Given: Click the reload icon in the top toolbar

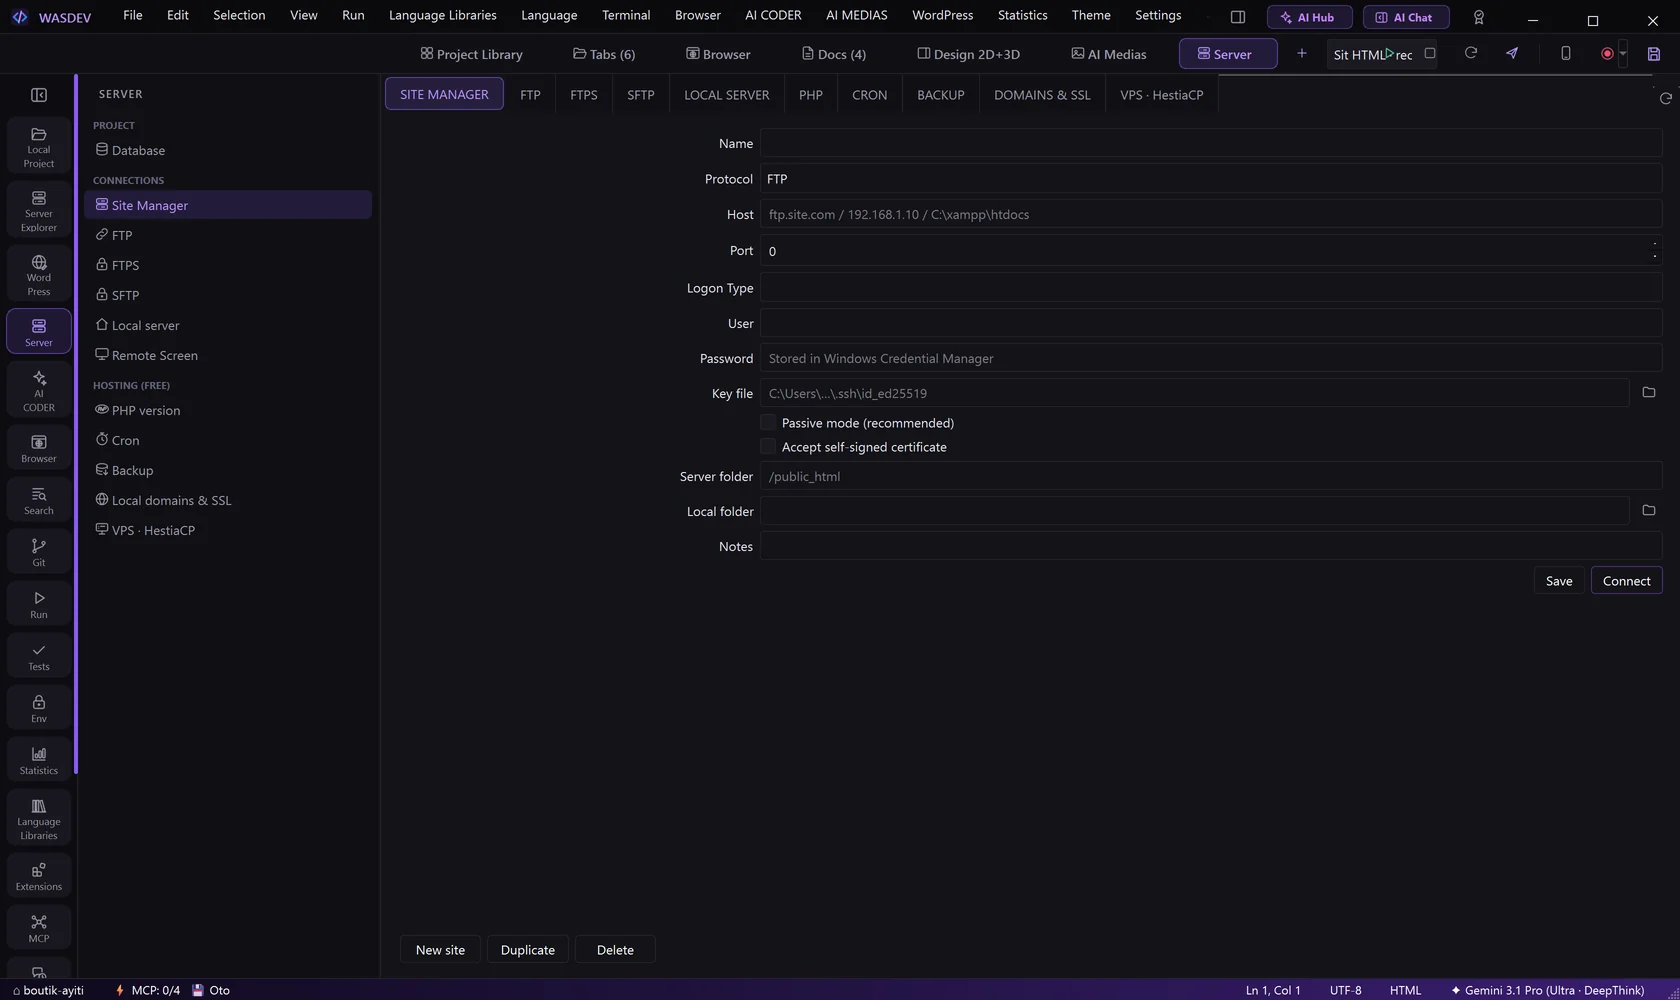Looking at the screenshot, I should click(x=1471, y=53).
